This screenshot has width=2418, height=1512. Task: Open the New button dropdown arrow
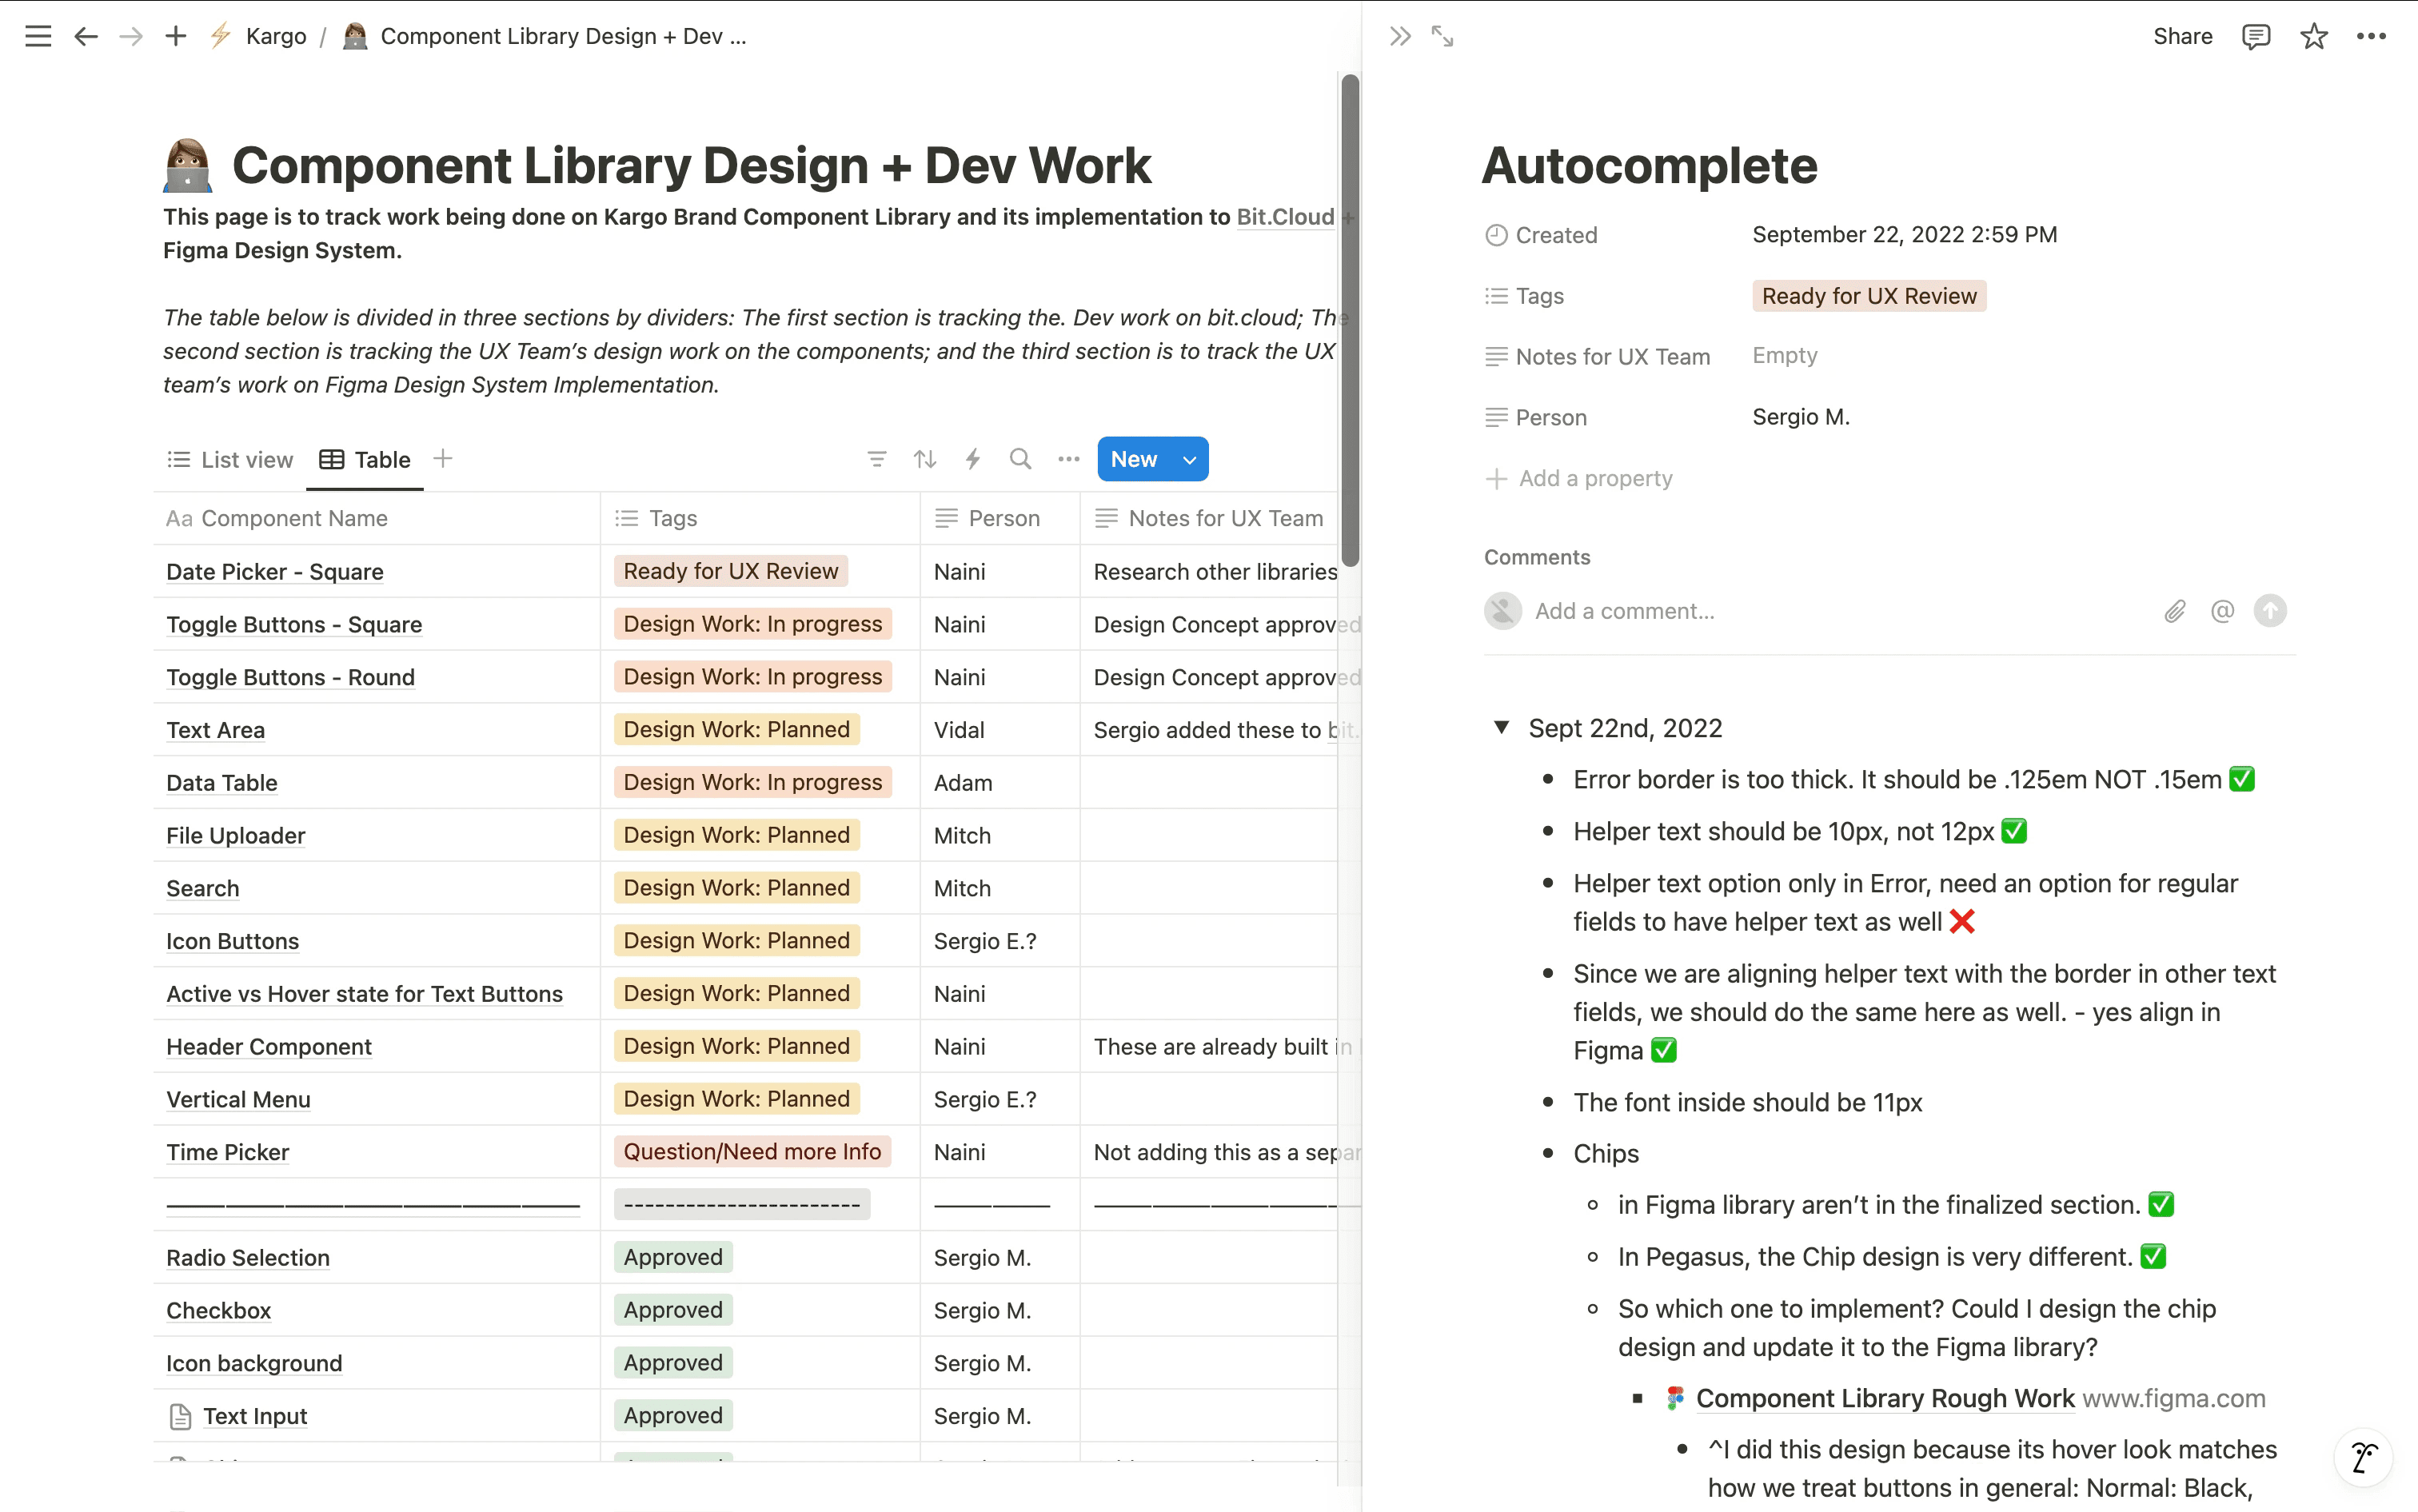(x=1189, y=460)
